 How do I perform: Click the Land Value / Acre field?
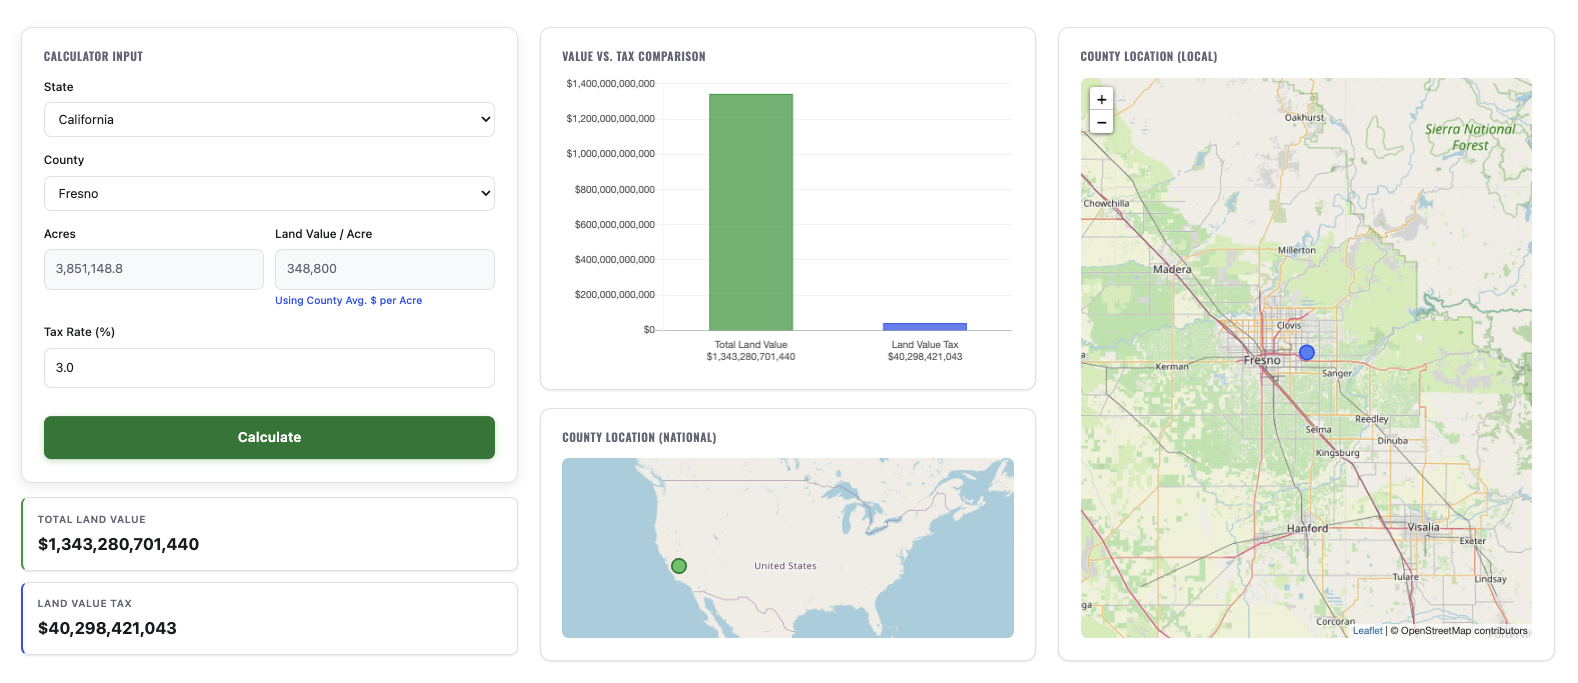pyautogui.click(x=384, y=270)
